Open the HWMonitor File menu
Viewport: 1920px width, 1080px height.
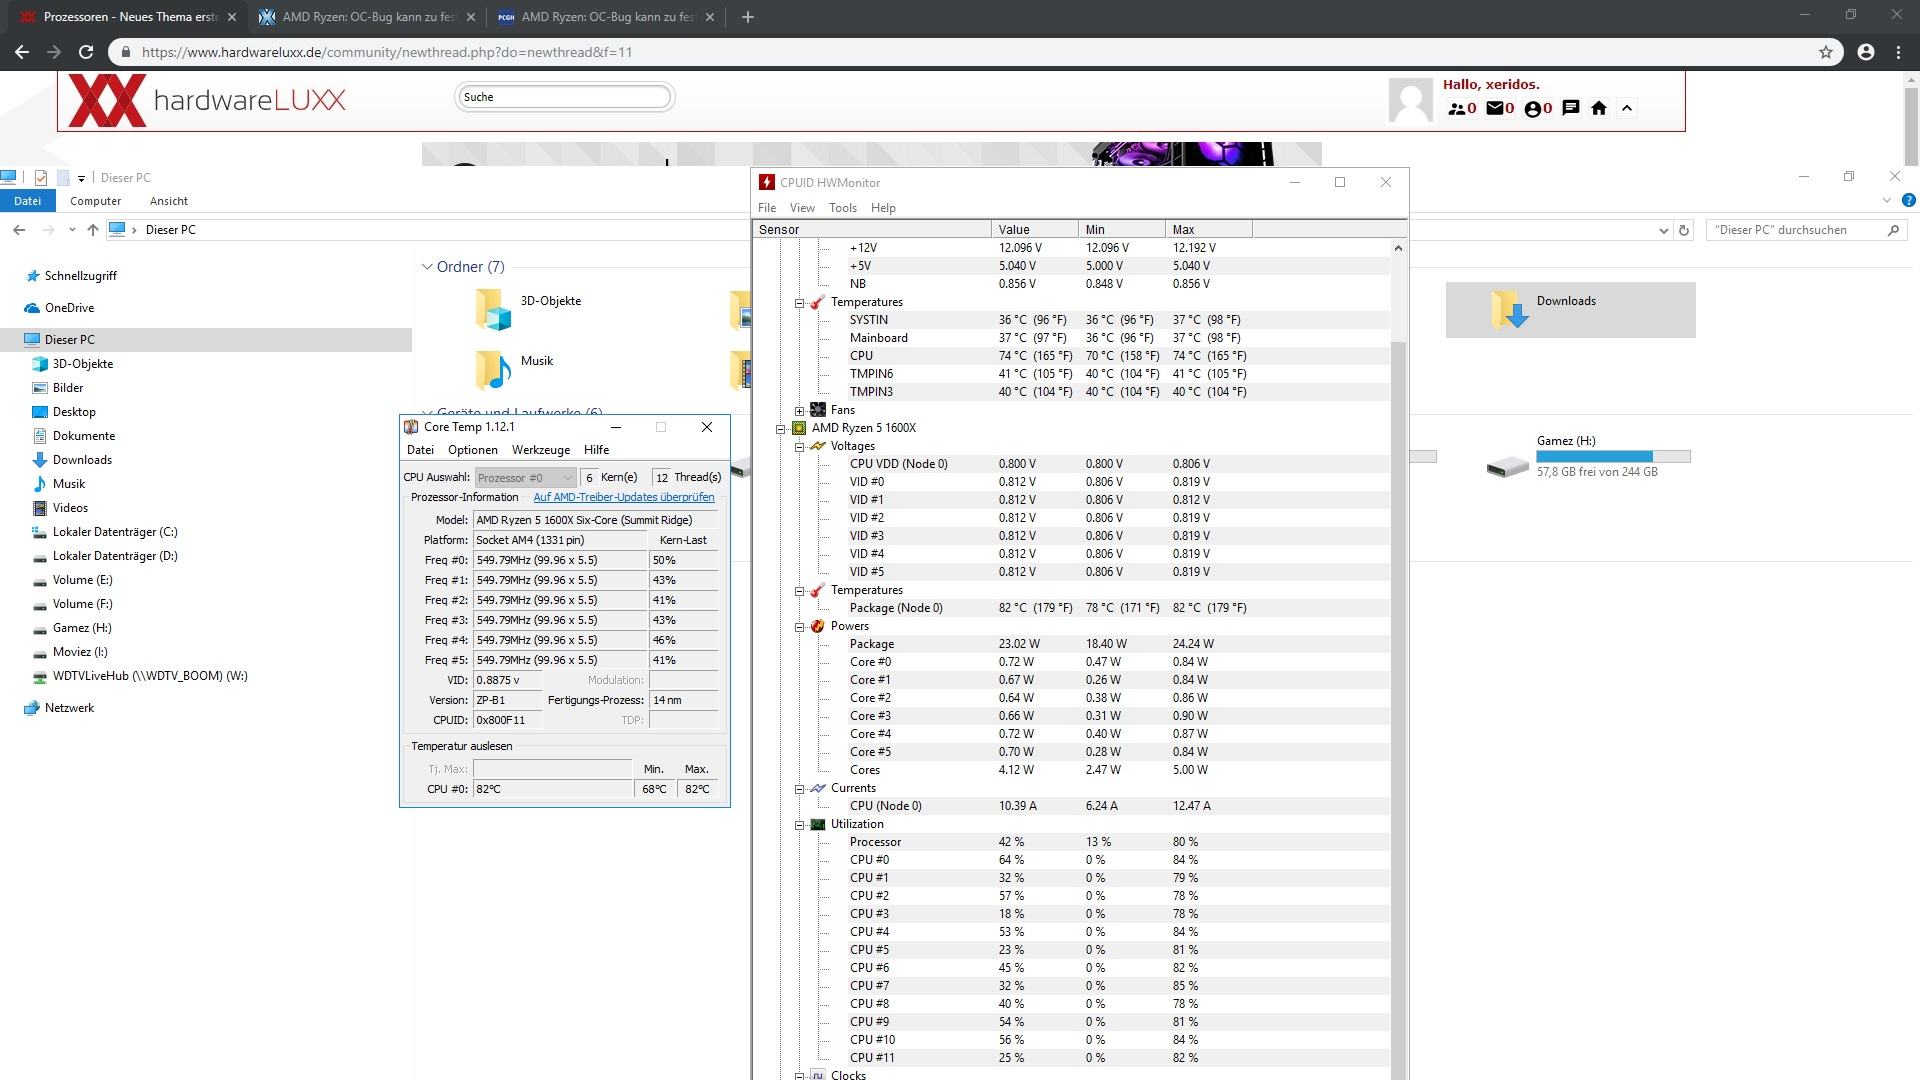[767, 208]
